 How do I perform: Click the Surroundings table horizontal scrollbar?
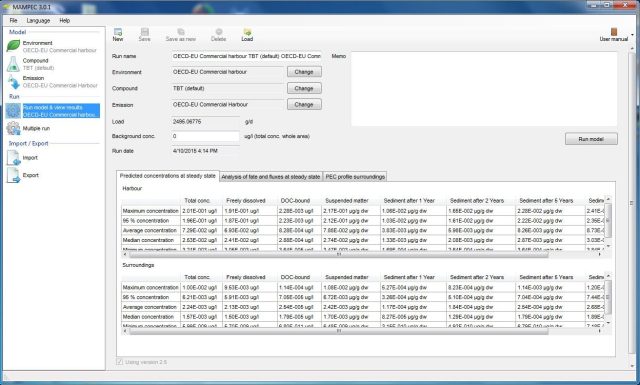338,331
